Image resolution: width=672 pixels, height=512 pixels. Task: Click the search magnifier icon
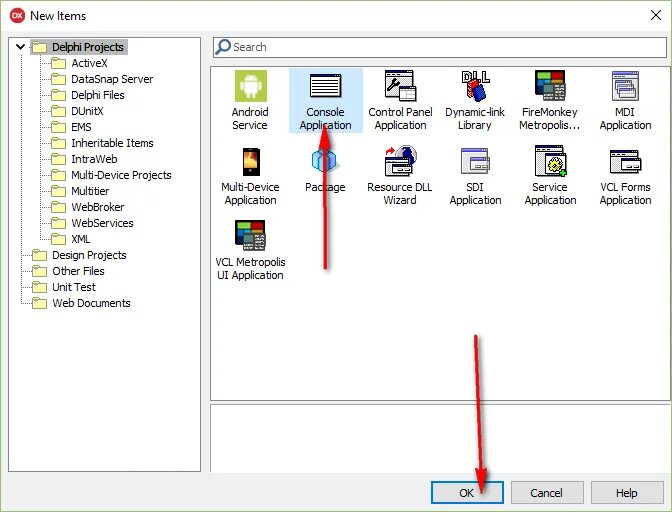click(223, 47)
